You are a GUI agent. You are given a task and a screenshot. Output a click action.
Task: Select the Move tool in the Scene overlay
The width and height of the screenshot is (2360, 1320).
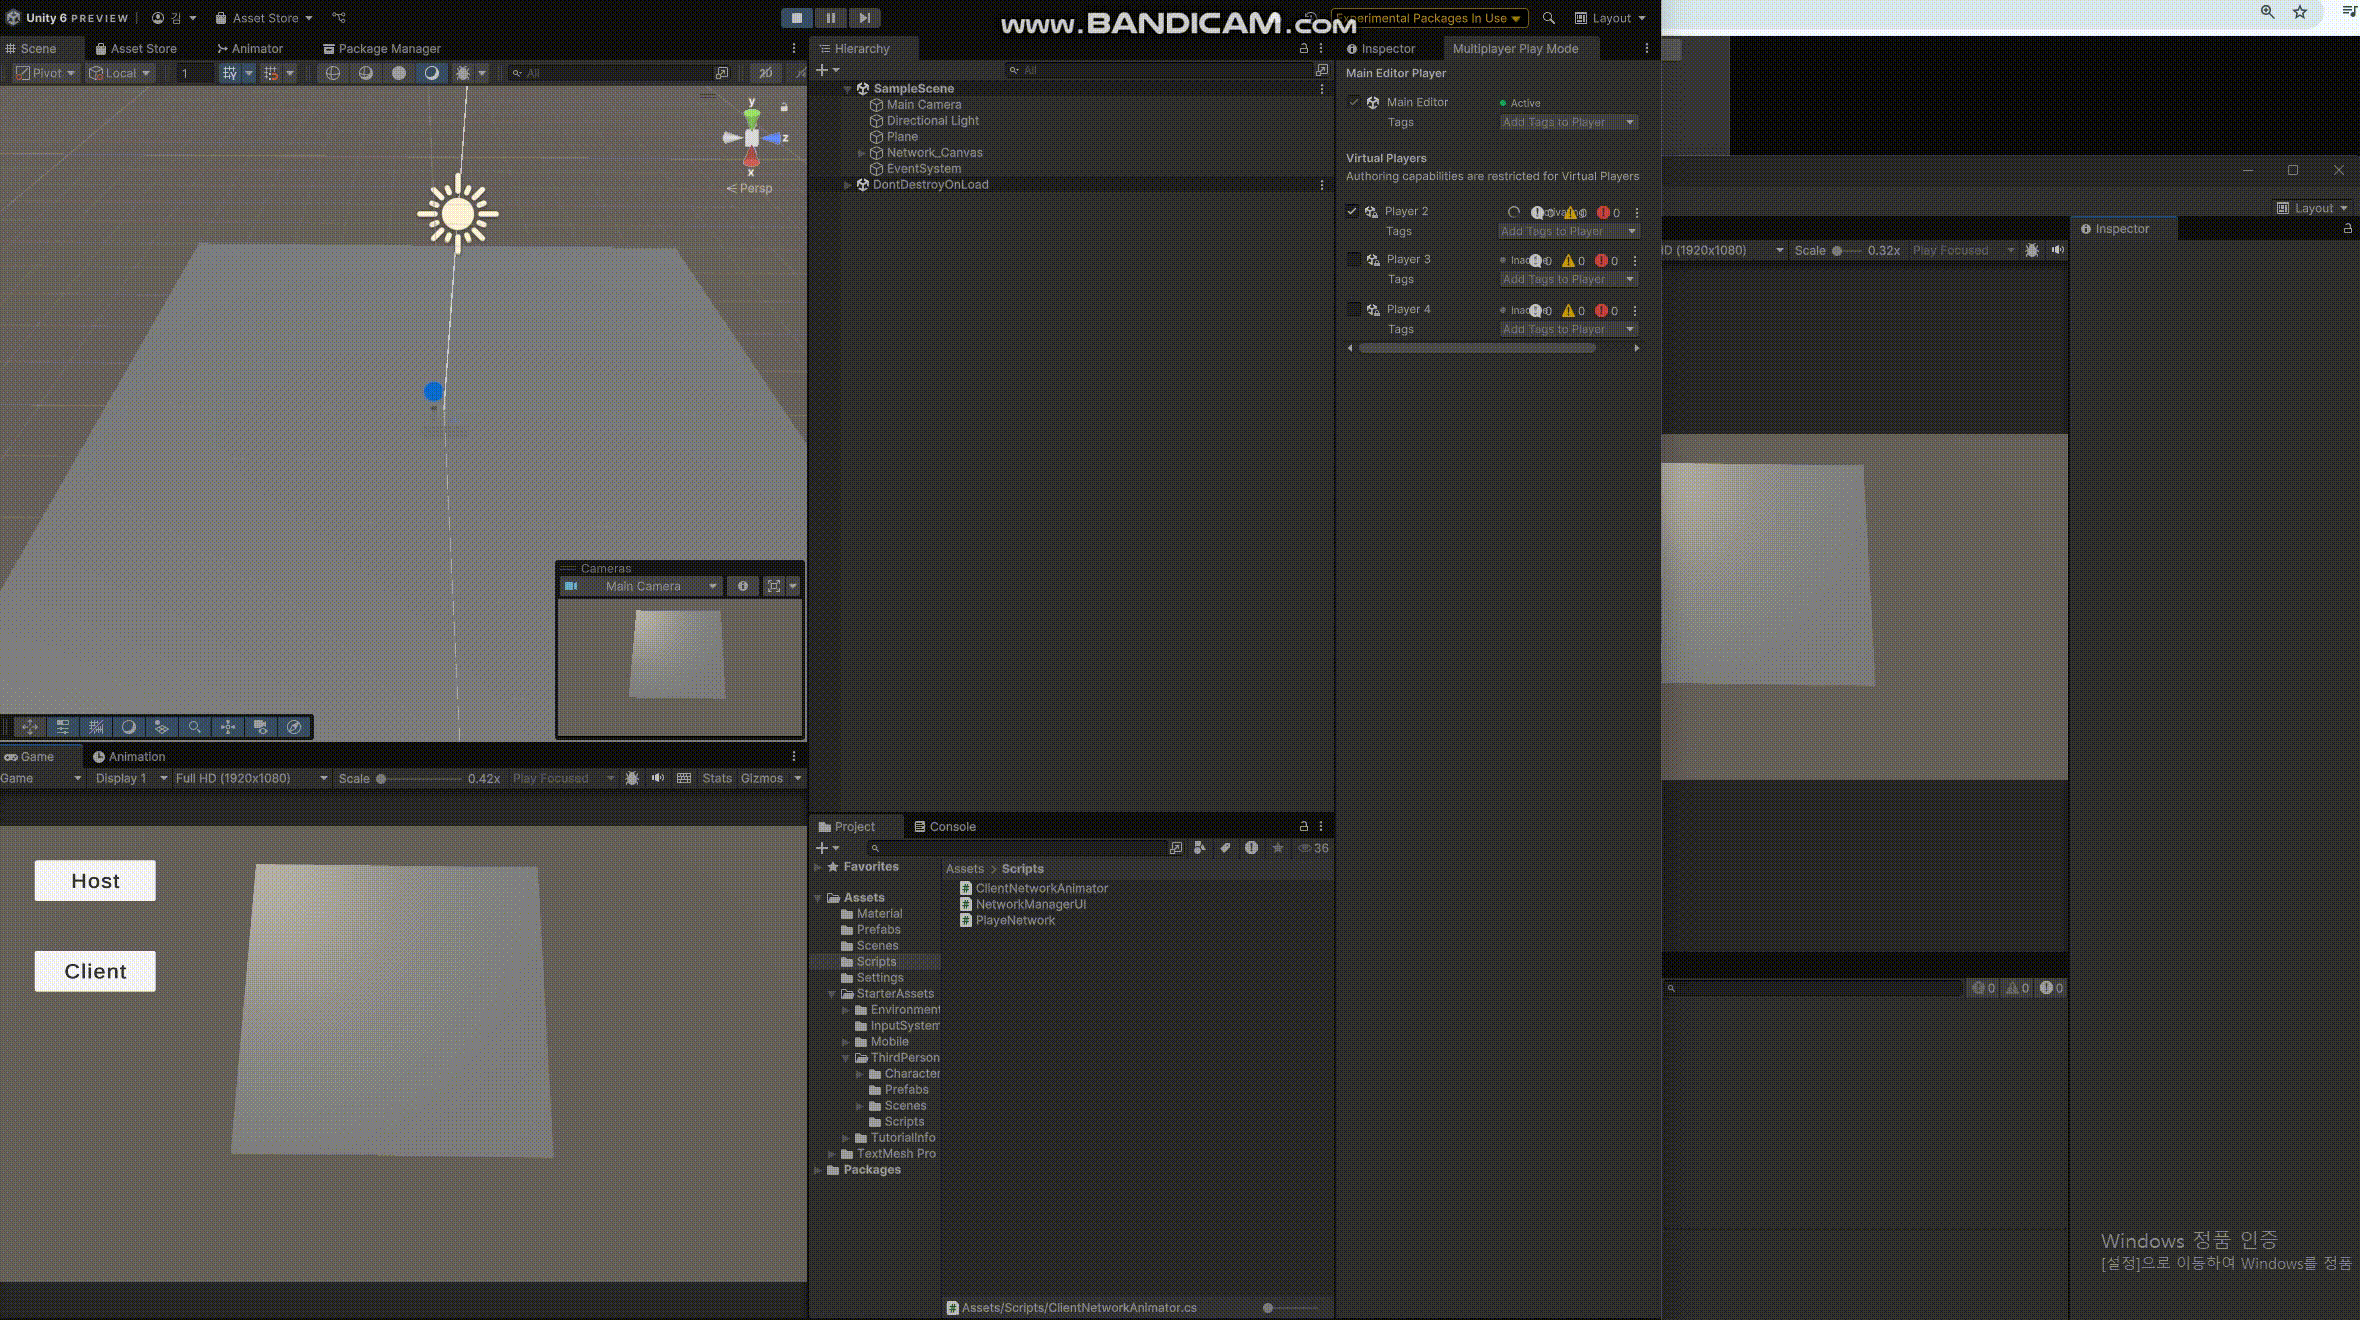30,727
